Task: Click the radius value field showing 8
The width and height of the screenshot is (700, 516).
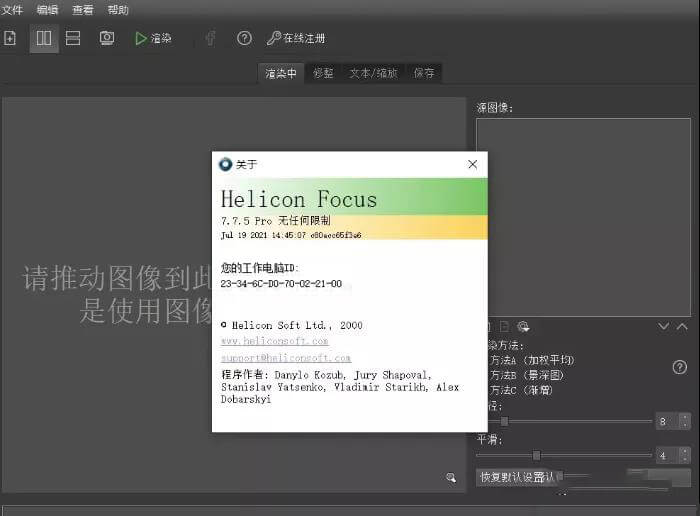Action: pos(667,421)
